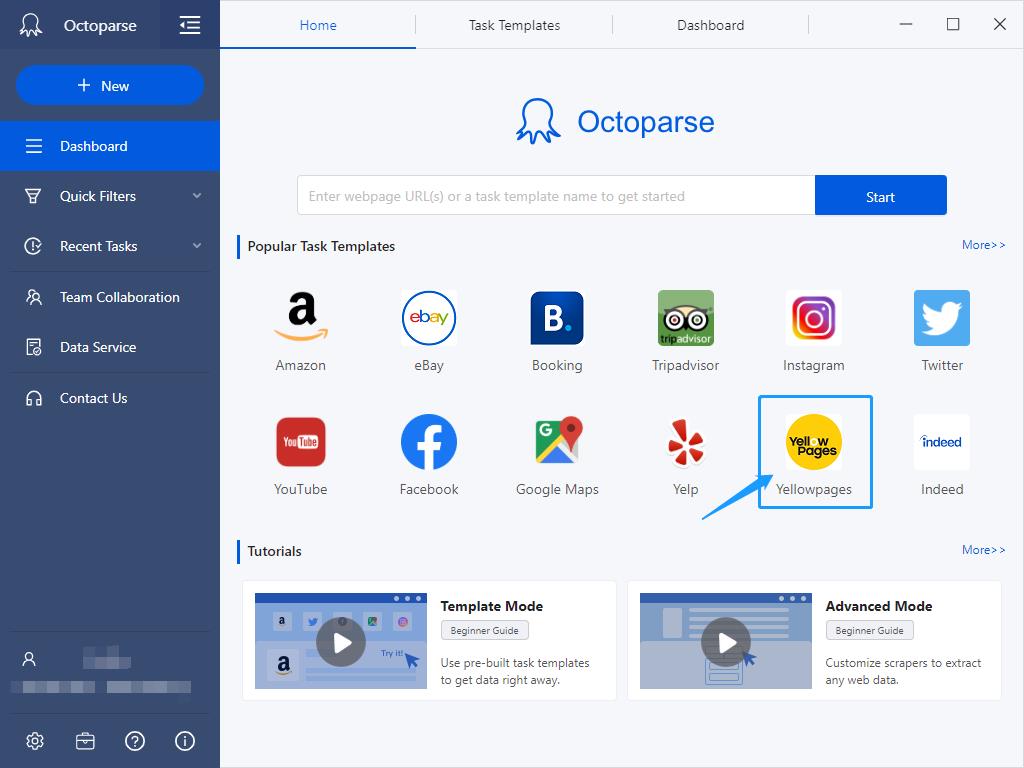Click the blue Start button
1024x768 pixels.
880,195
